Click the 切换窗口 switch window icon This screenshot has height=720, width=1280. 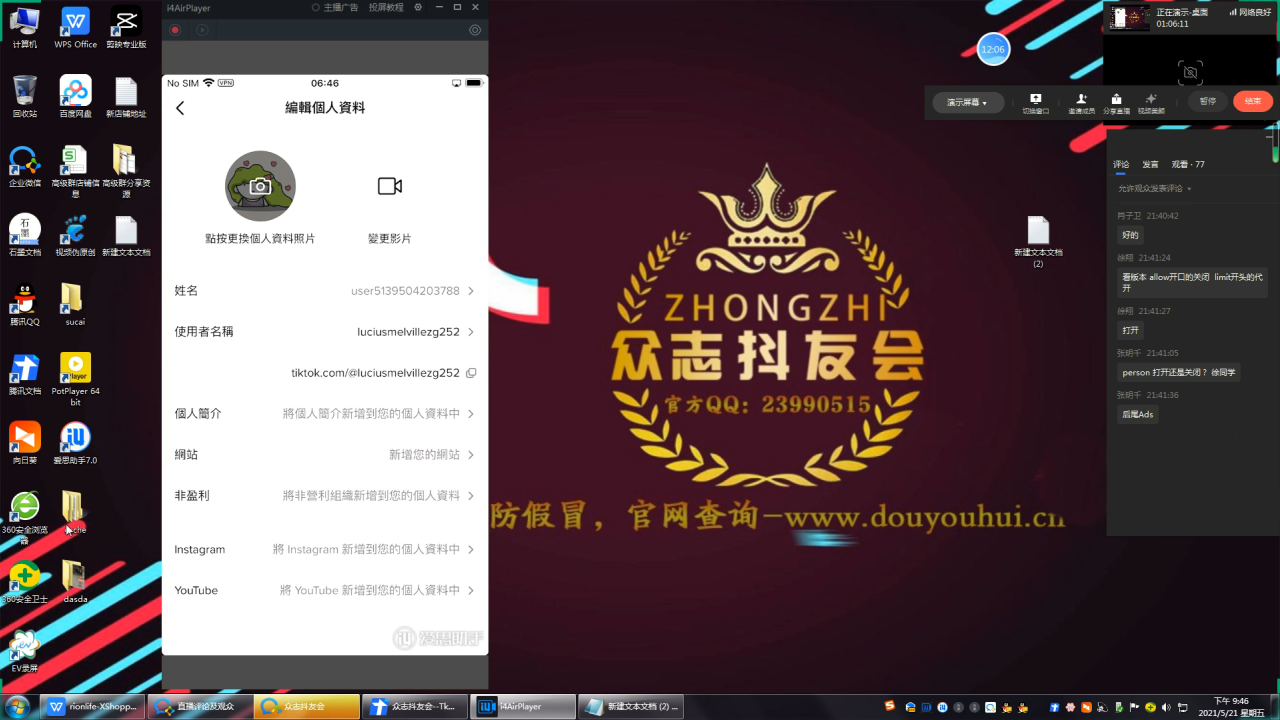coord(1035,103)
